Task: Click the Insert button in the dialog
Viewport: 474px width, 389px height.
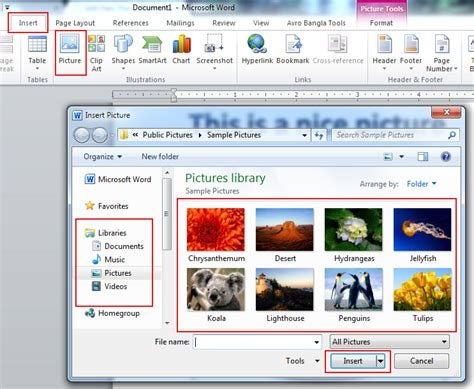Action: [353, 361]
